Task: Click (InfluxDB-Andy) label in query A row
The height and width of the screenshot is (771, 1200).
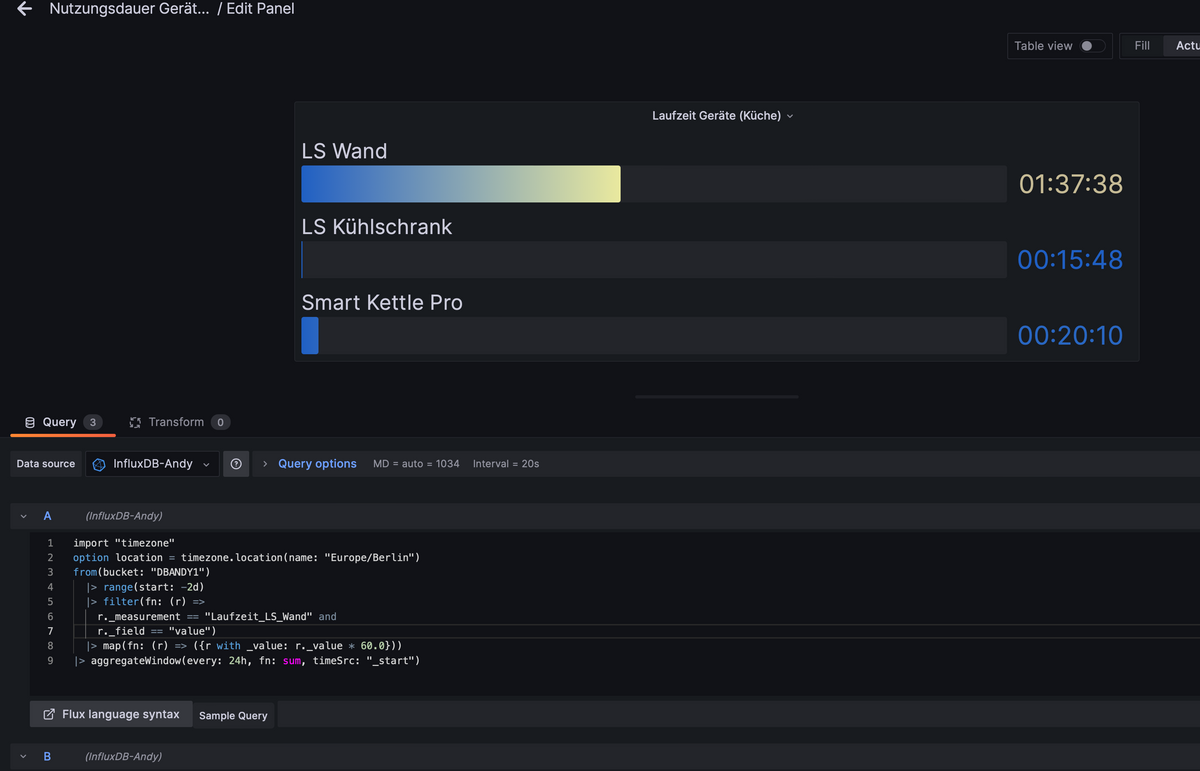Action: coord(124,516)
